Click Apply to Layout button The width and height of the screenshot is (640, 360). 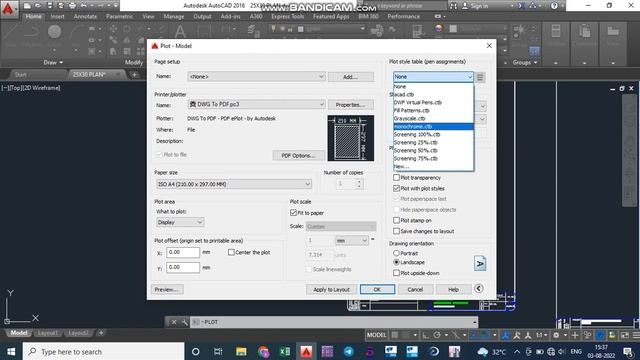pyautogui.click(x=331, y=289)
